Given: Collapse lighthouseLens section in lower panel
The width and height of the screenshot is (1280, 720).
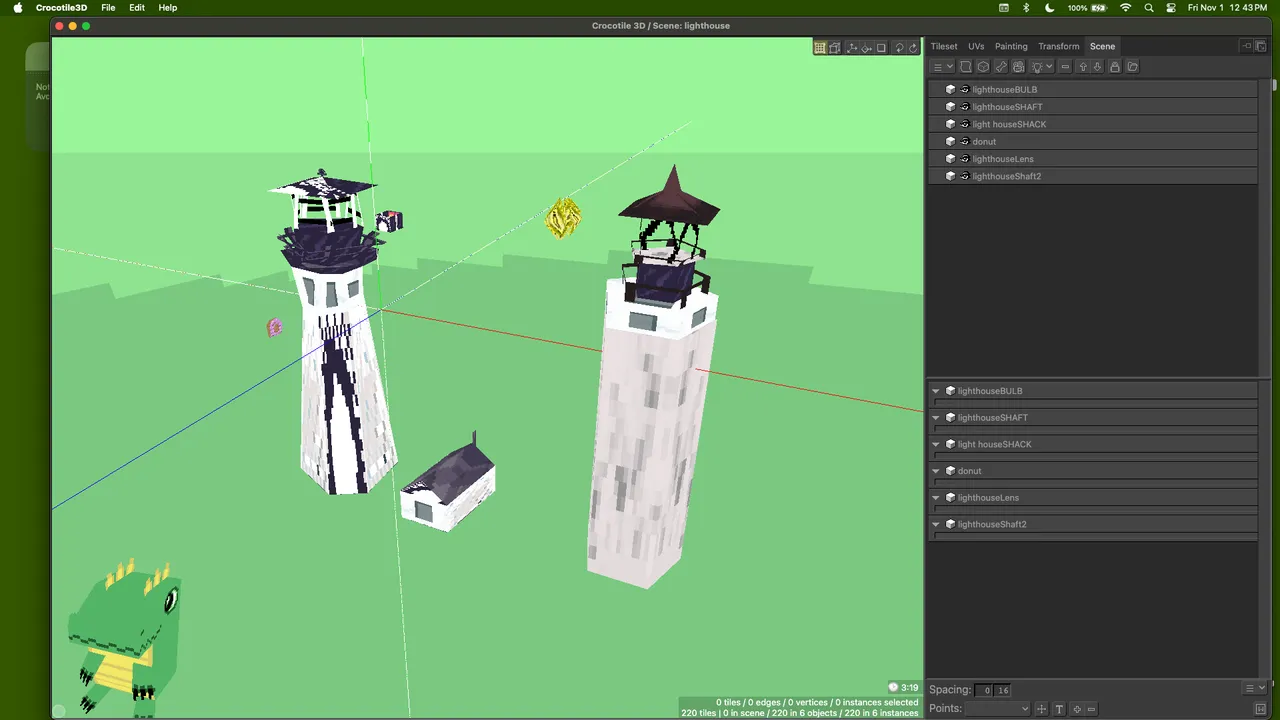Looking at the screenshot, I should 937,497.
